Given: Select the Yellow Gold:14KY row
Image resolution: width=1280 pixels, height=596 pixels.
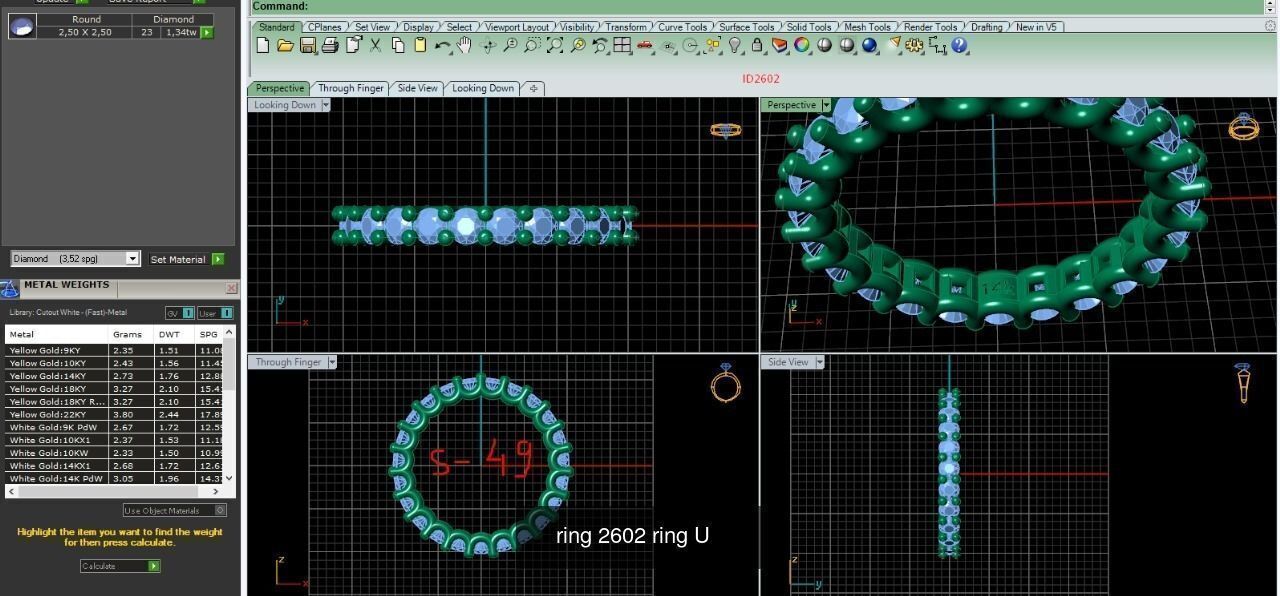Looking at the screenshot, I should click(113, 376).
